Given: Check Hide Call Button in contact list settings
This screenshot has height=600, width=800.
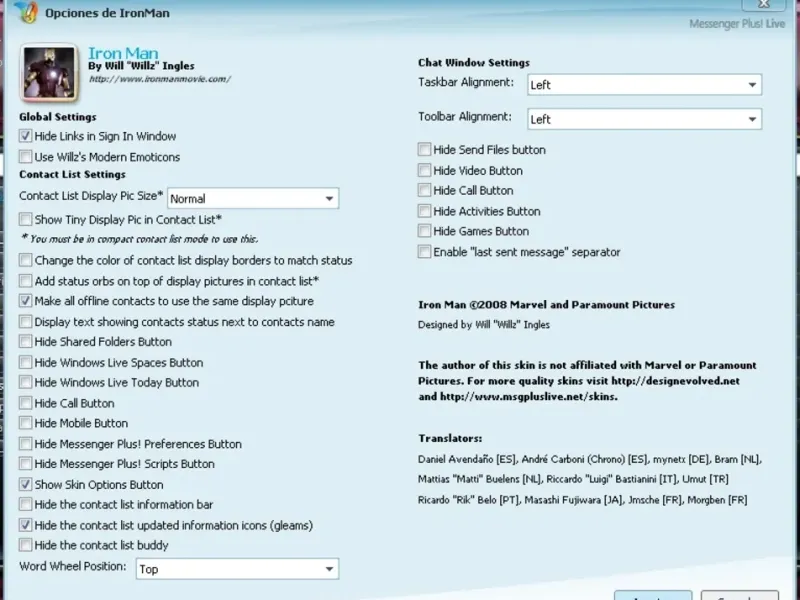Looking at the screenshot, I should pyautogui.click(x=25, y=403).
